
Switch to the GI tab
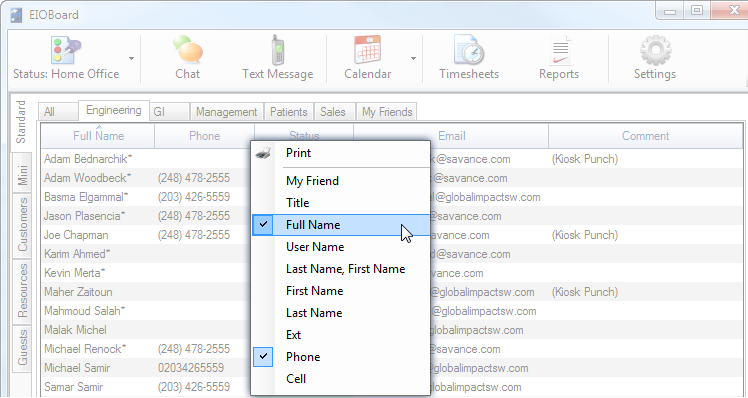(170, 112)
